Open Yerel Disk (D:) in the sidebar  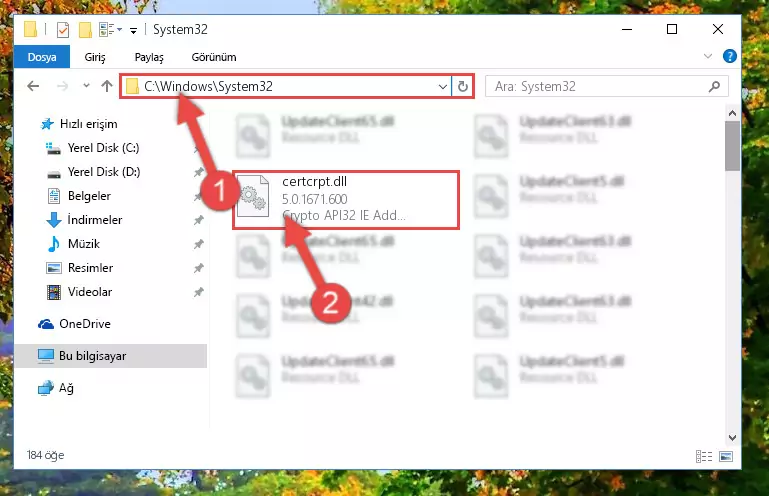(x=92, y=172)
